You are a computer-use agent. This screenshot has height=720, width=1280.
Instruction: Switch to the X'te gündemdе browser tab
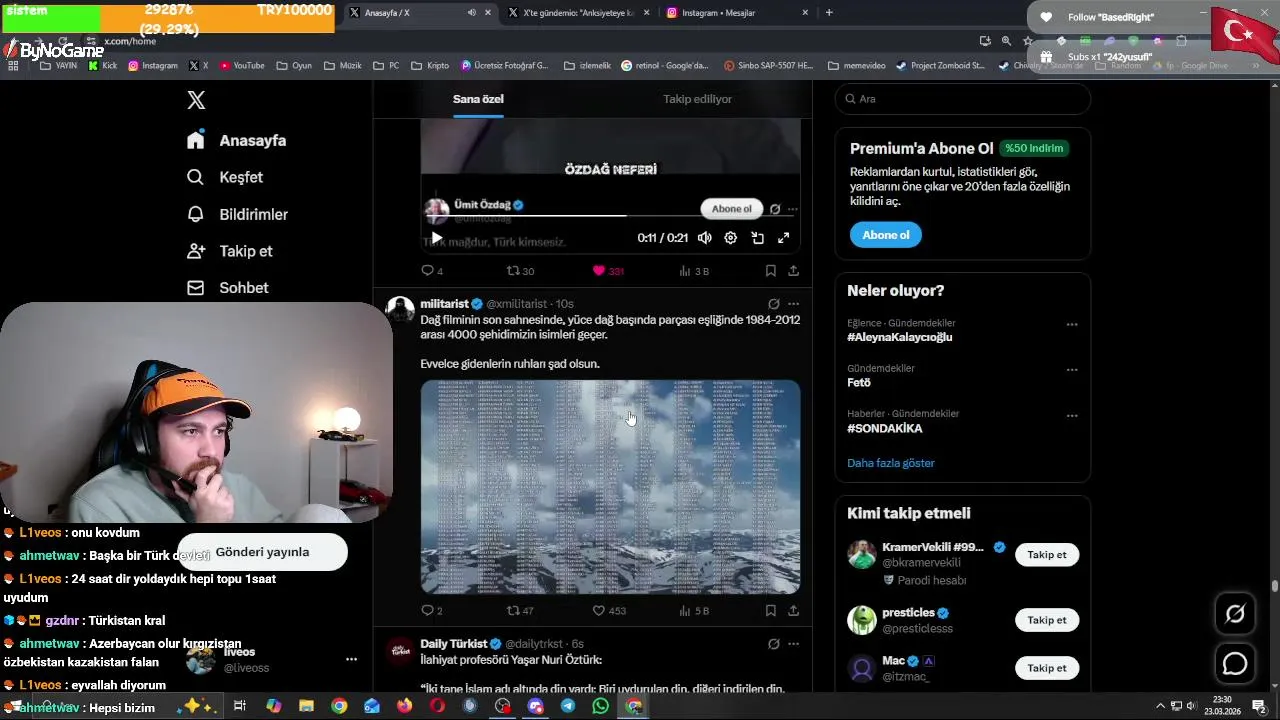578,13
